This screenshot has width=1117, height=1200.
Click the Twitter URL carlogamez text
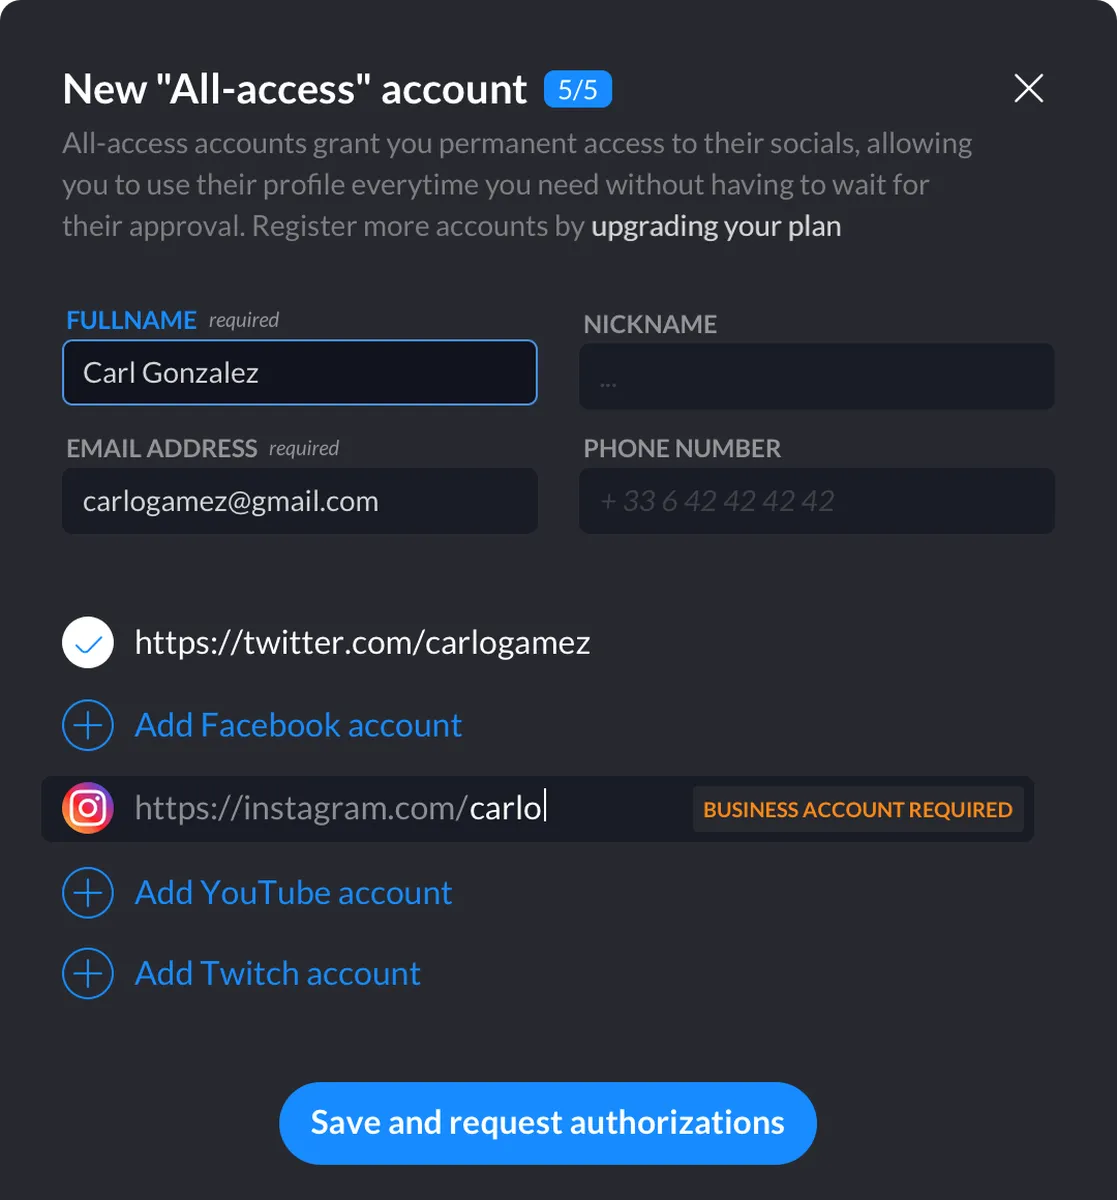coord(362,642)
